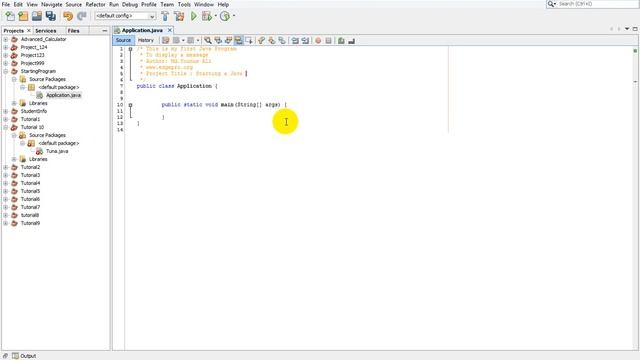This screenshot has height=360, width=640.
Task: Select the Tutorial5 project
Action: coord(30,191)
